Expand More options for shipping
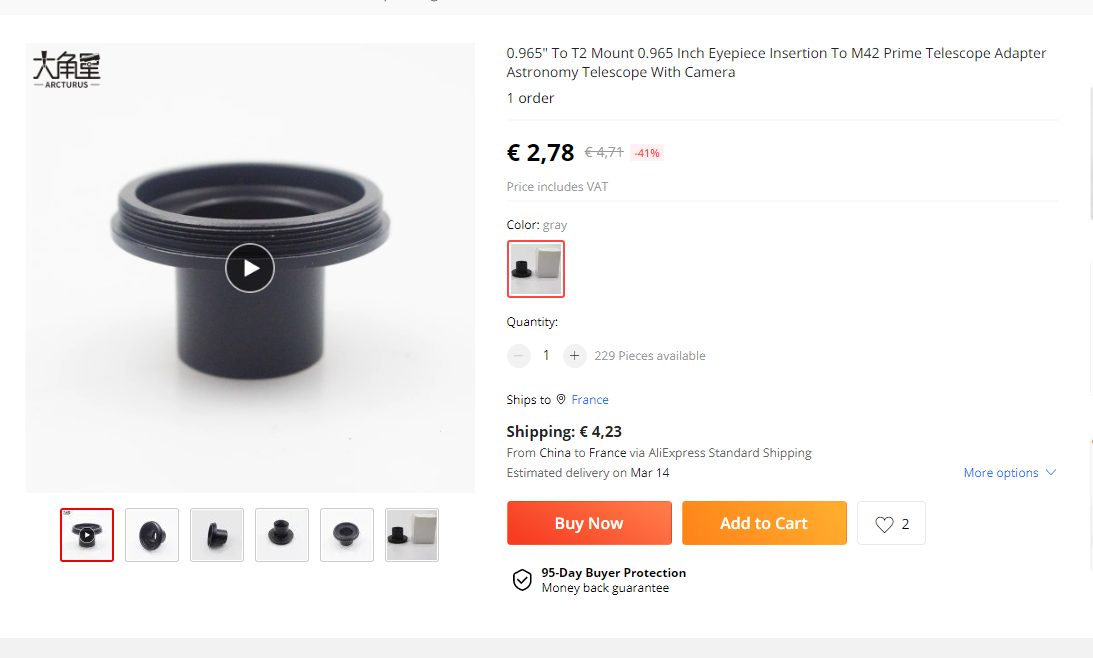Image resolution: width=1093 pixels, height=658 pixels. 1009,473
